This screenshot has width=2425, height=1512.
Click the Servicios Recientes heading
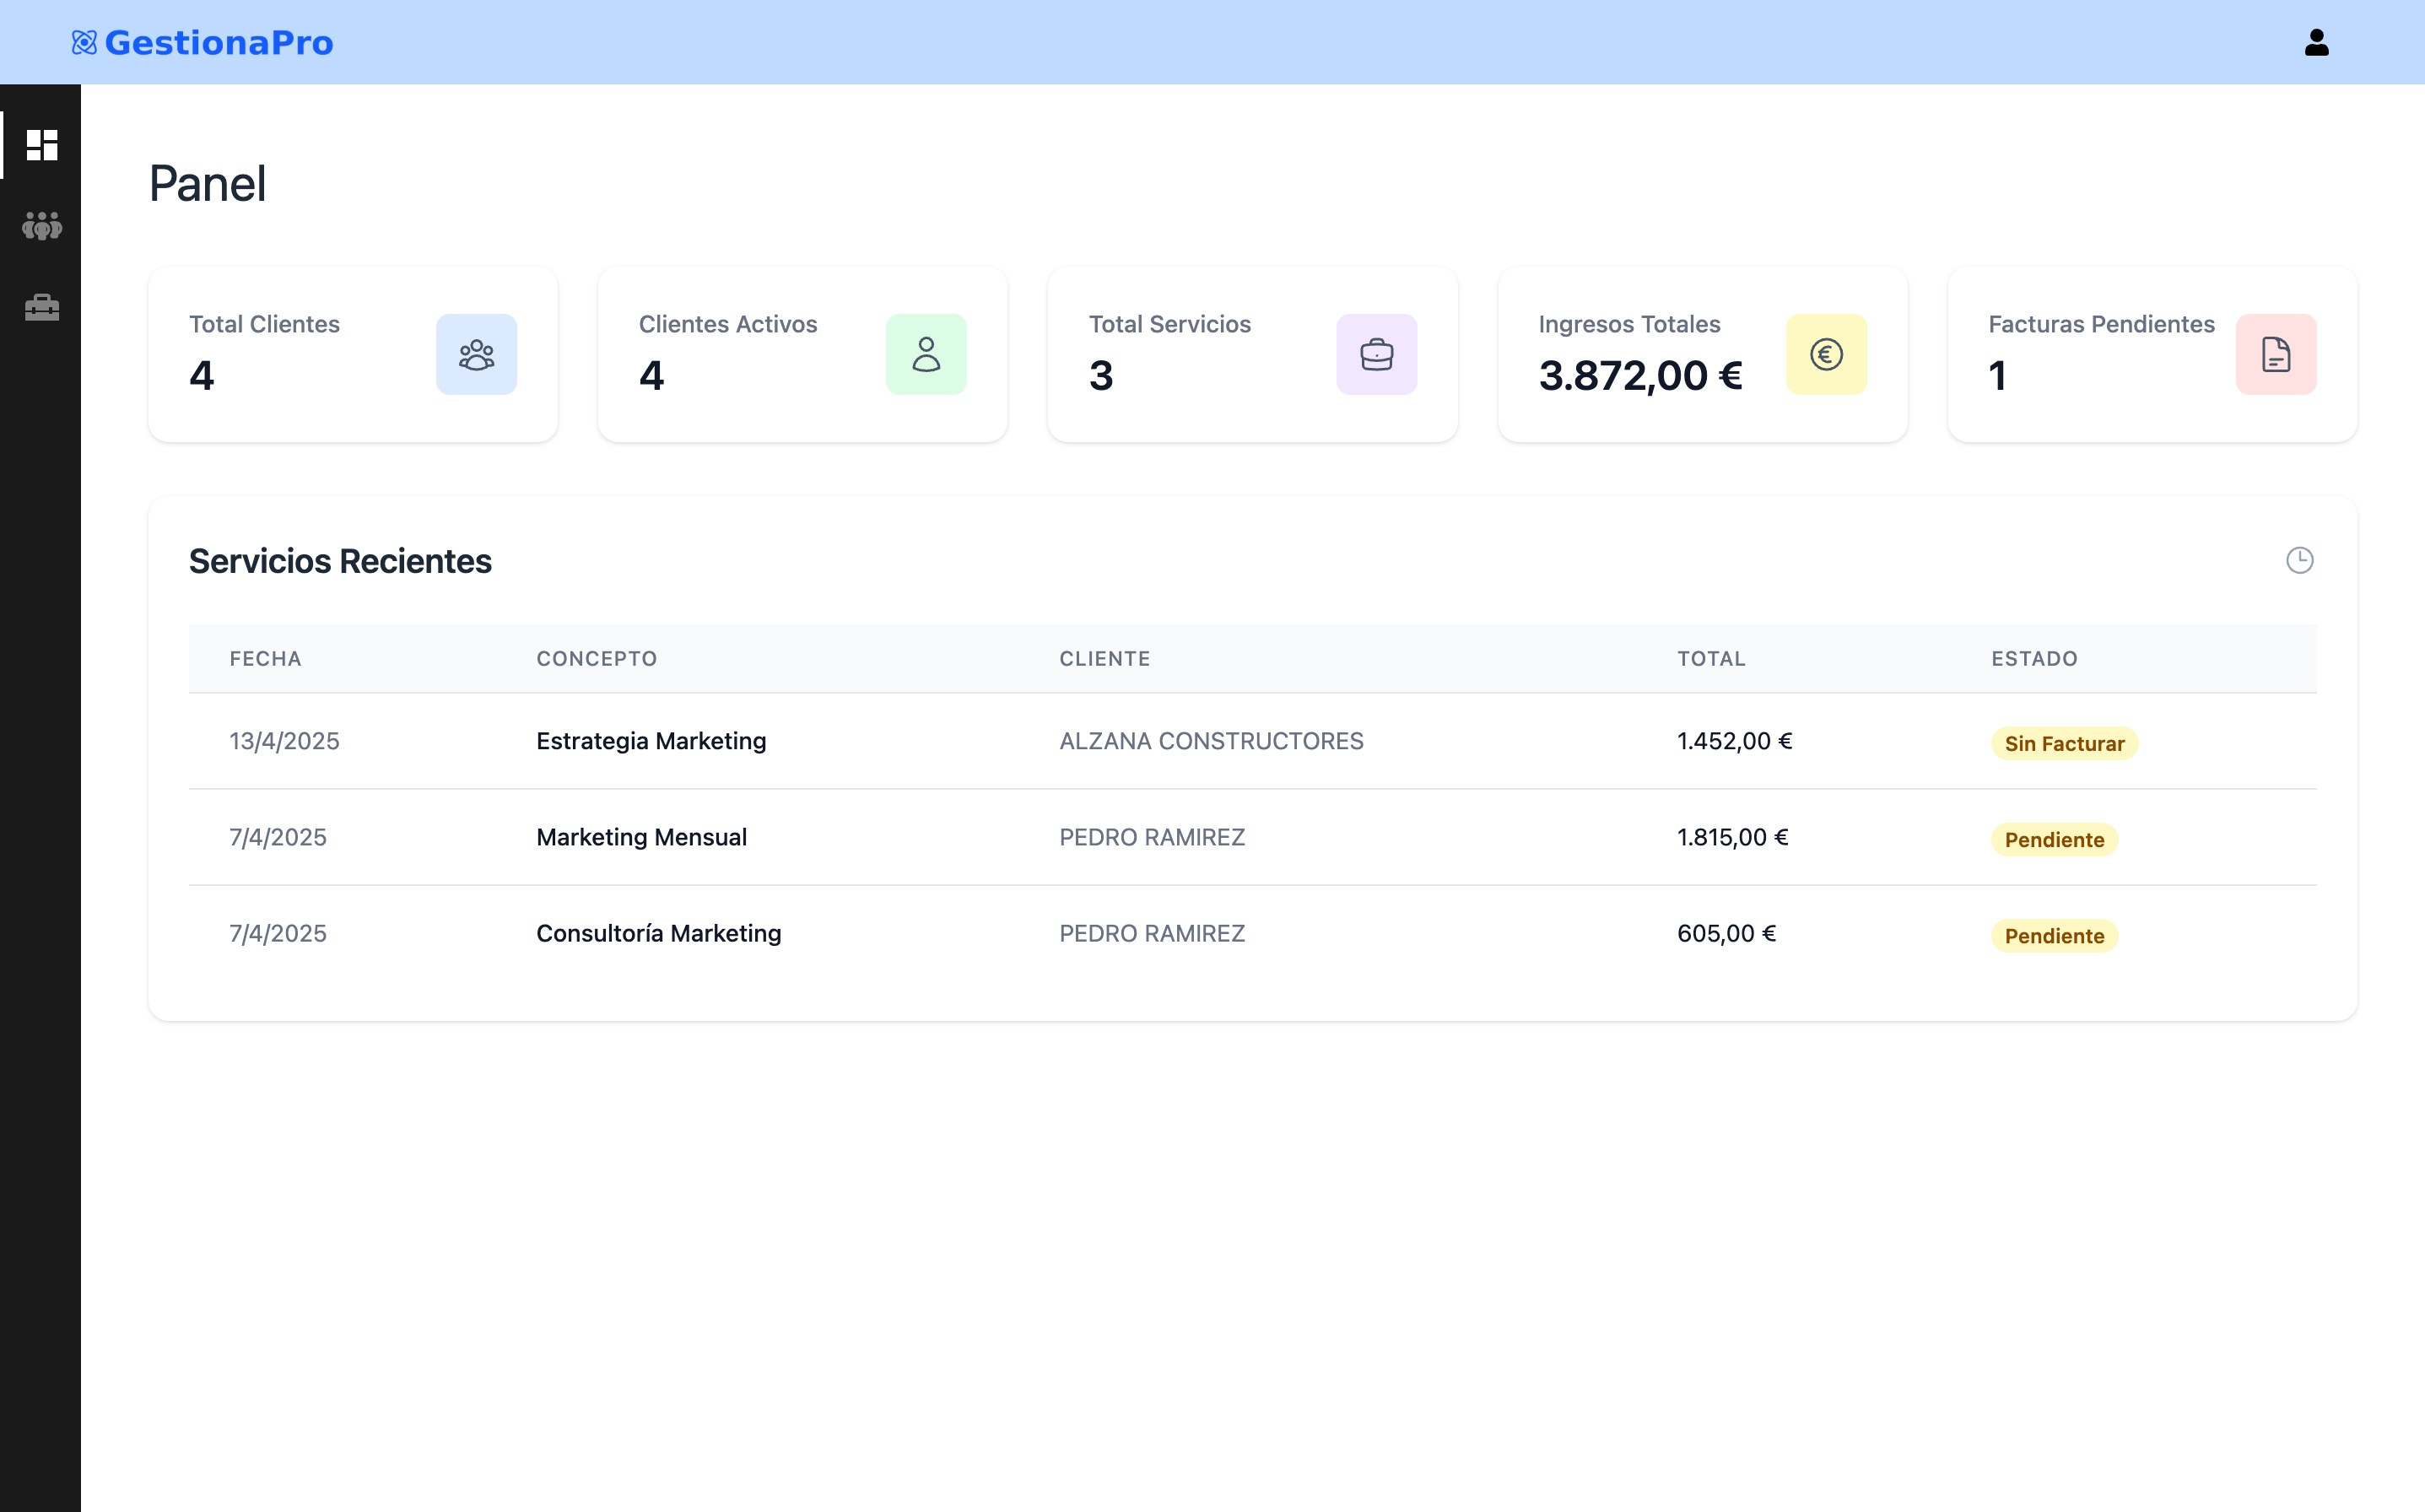[340, 561]
